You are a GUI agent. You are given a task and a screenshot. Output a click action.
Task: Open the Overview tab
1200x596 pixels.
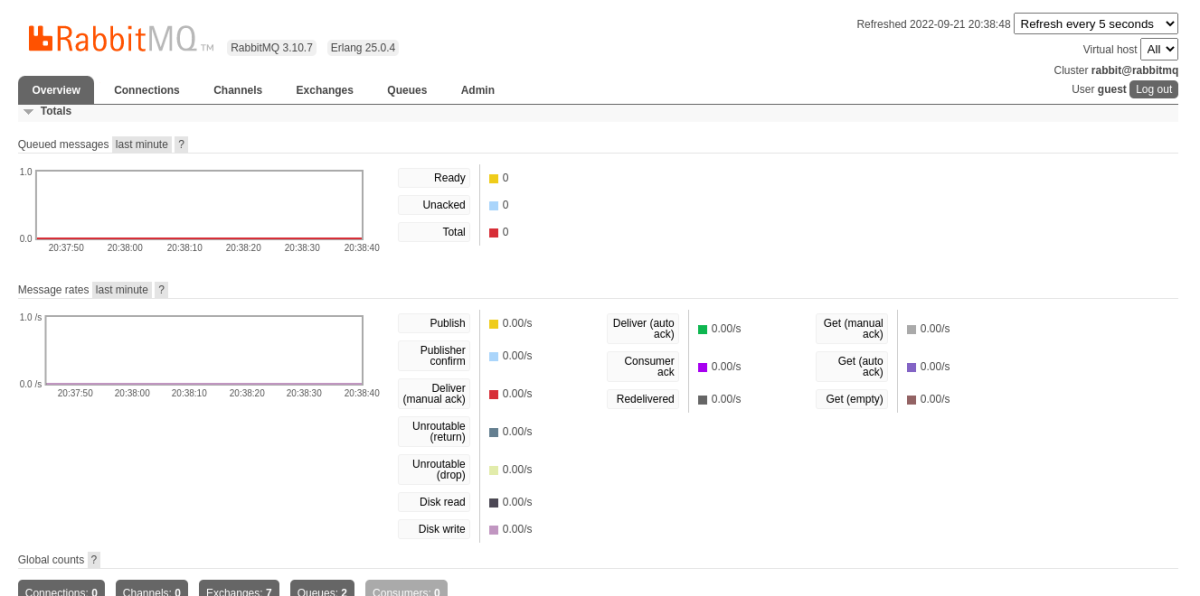[x=56, y=90]
